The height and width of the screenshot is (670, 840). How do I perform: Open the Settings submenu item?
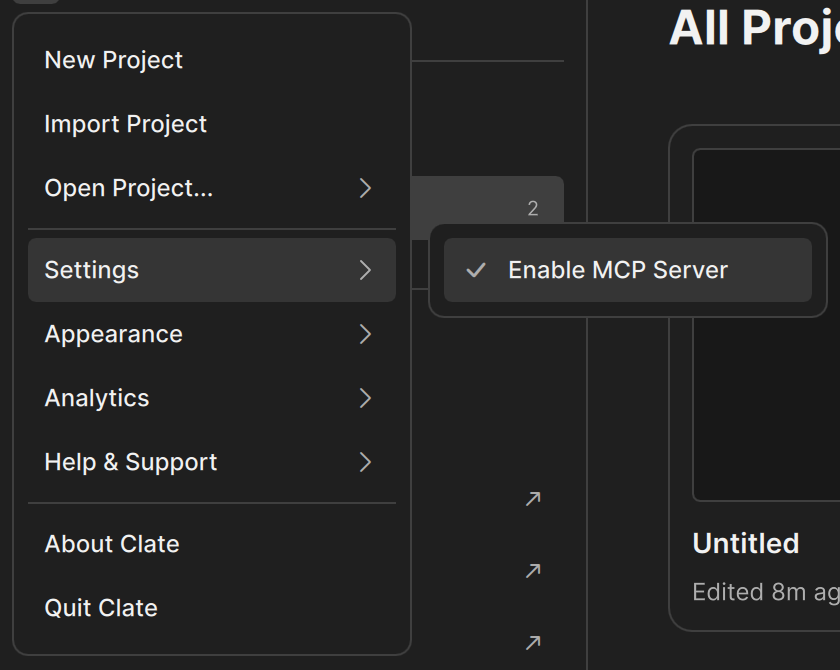[x=212, y=270]
